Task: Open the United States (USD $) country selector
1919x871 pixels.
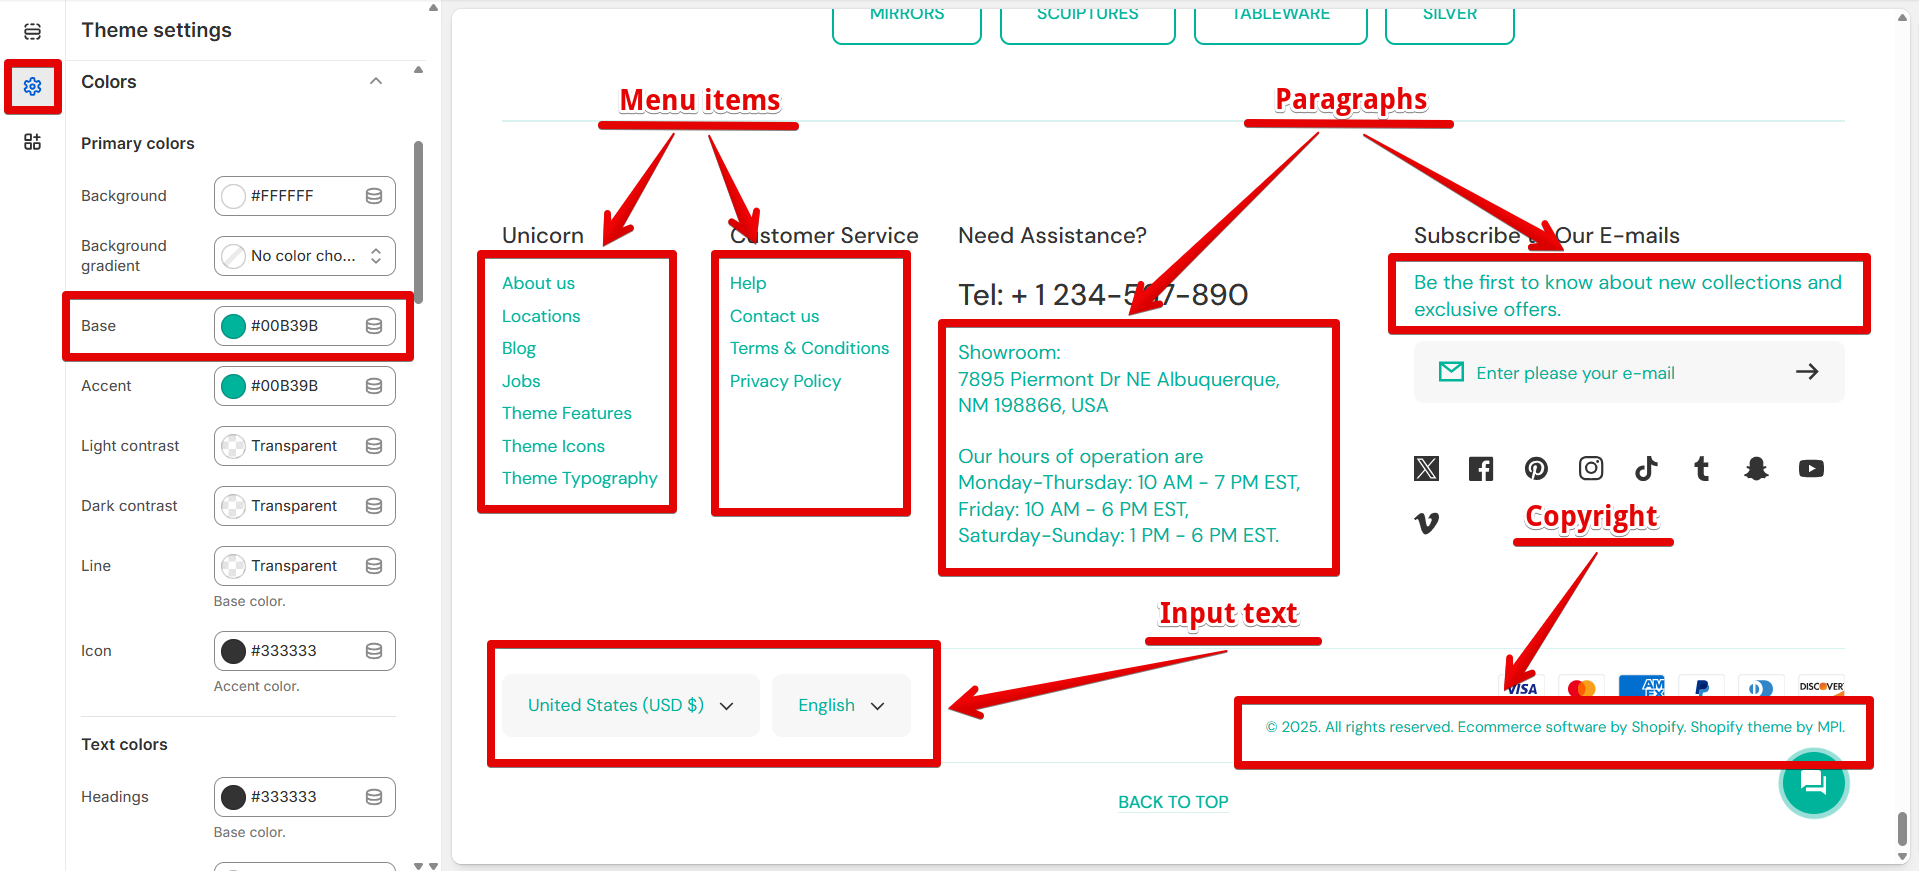Action: coord(630,706)
